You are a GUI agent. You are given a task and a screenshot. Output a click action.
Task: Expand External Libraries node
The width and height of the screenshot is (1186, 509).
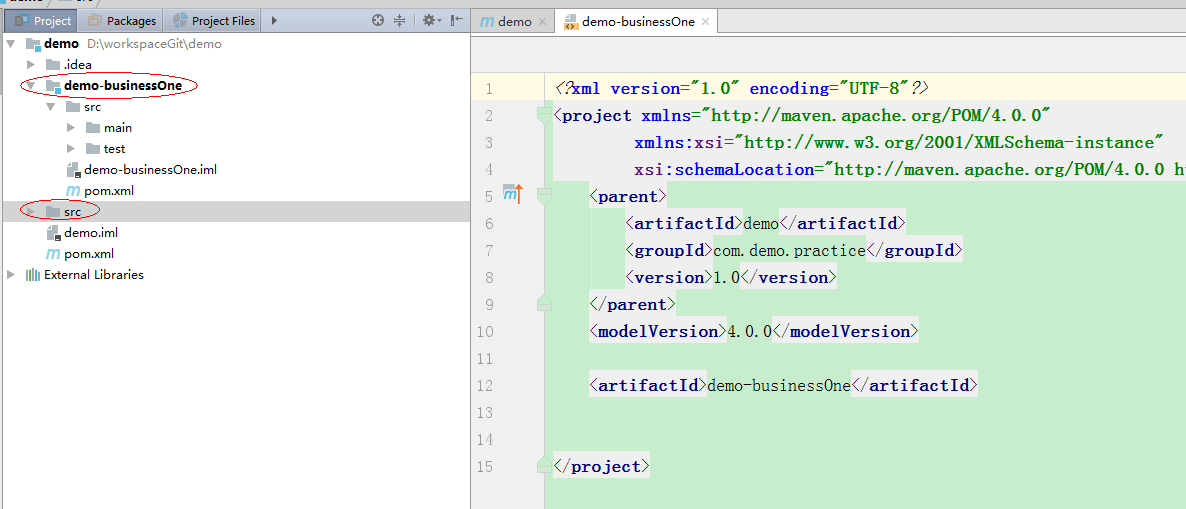point(11,275)
